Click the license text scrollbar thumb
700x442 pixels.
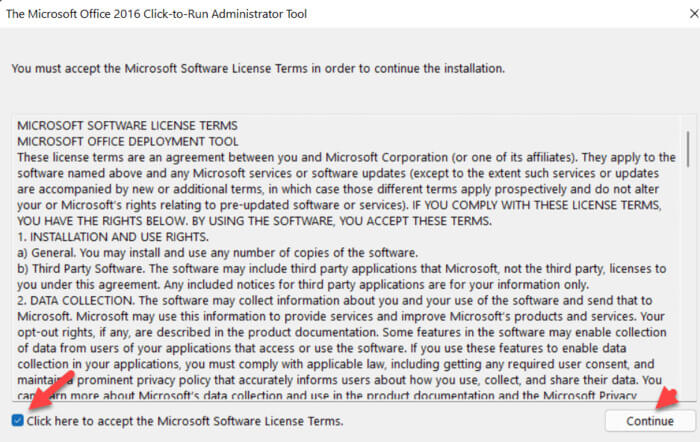click(688, 147)
